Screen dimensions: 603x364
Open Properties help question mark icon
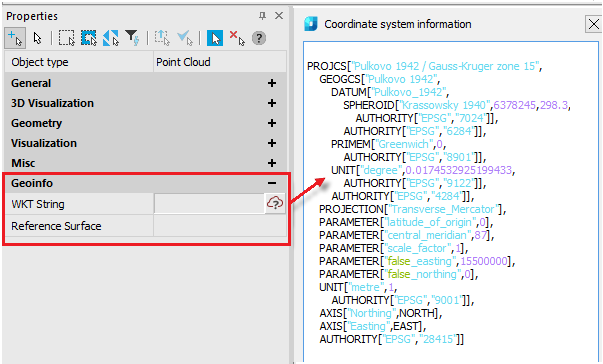(x=259, y=38)
